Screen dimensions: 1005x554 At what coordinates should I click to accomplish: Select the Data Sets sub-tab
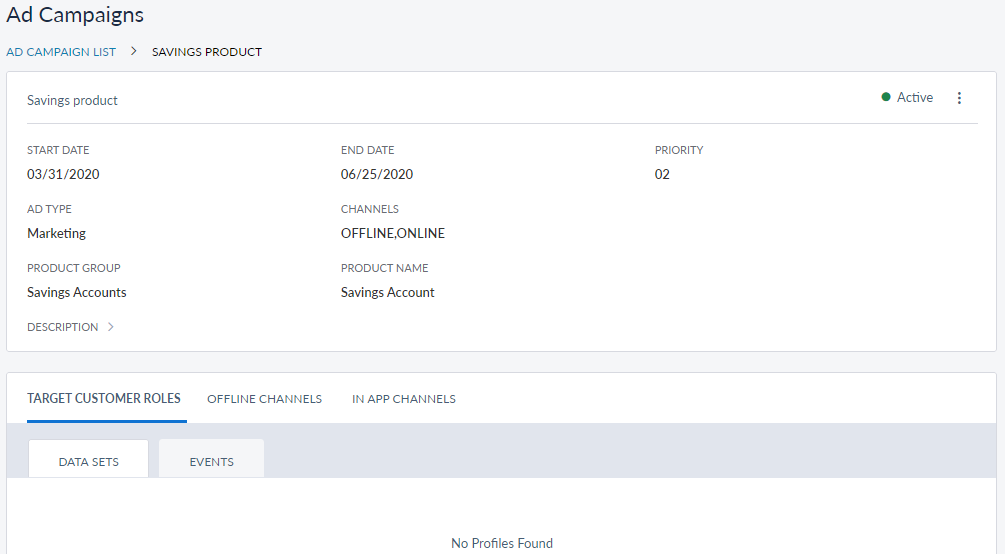(89, 461)
